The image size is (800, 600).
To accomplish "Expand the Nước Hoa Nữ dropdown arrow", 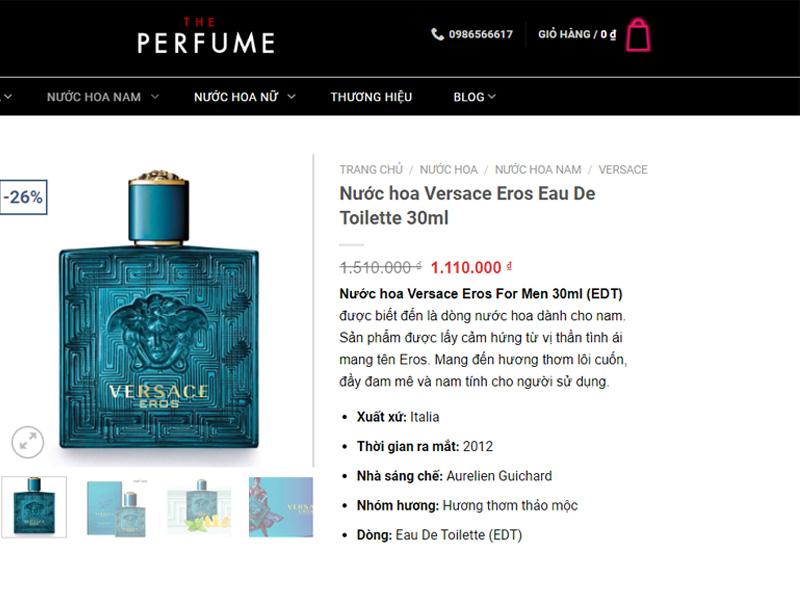I will pyautogui.click(x=291, y=96).
